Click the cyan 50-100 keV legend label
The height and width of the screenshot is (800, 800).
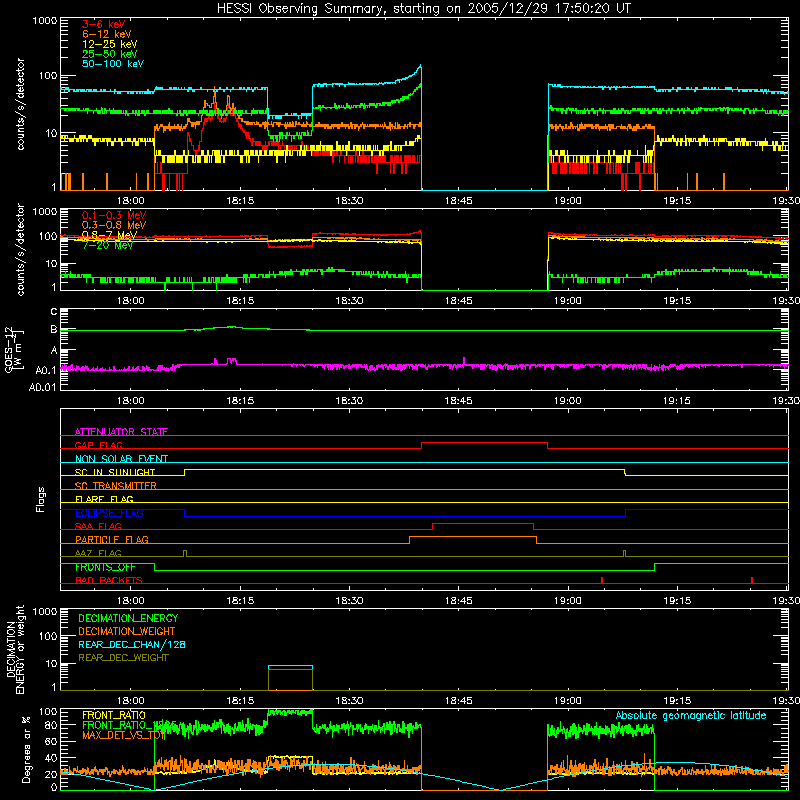(x=113, y=63)
